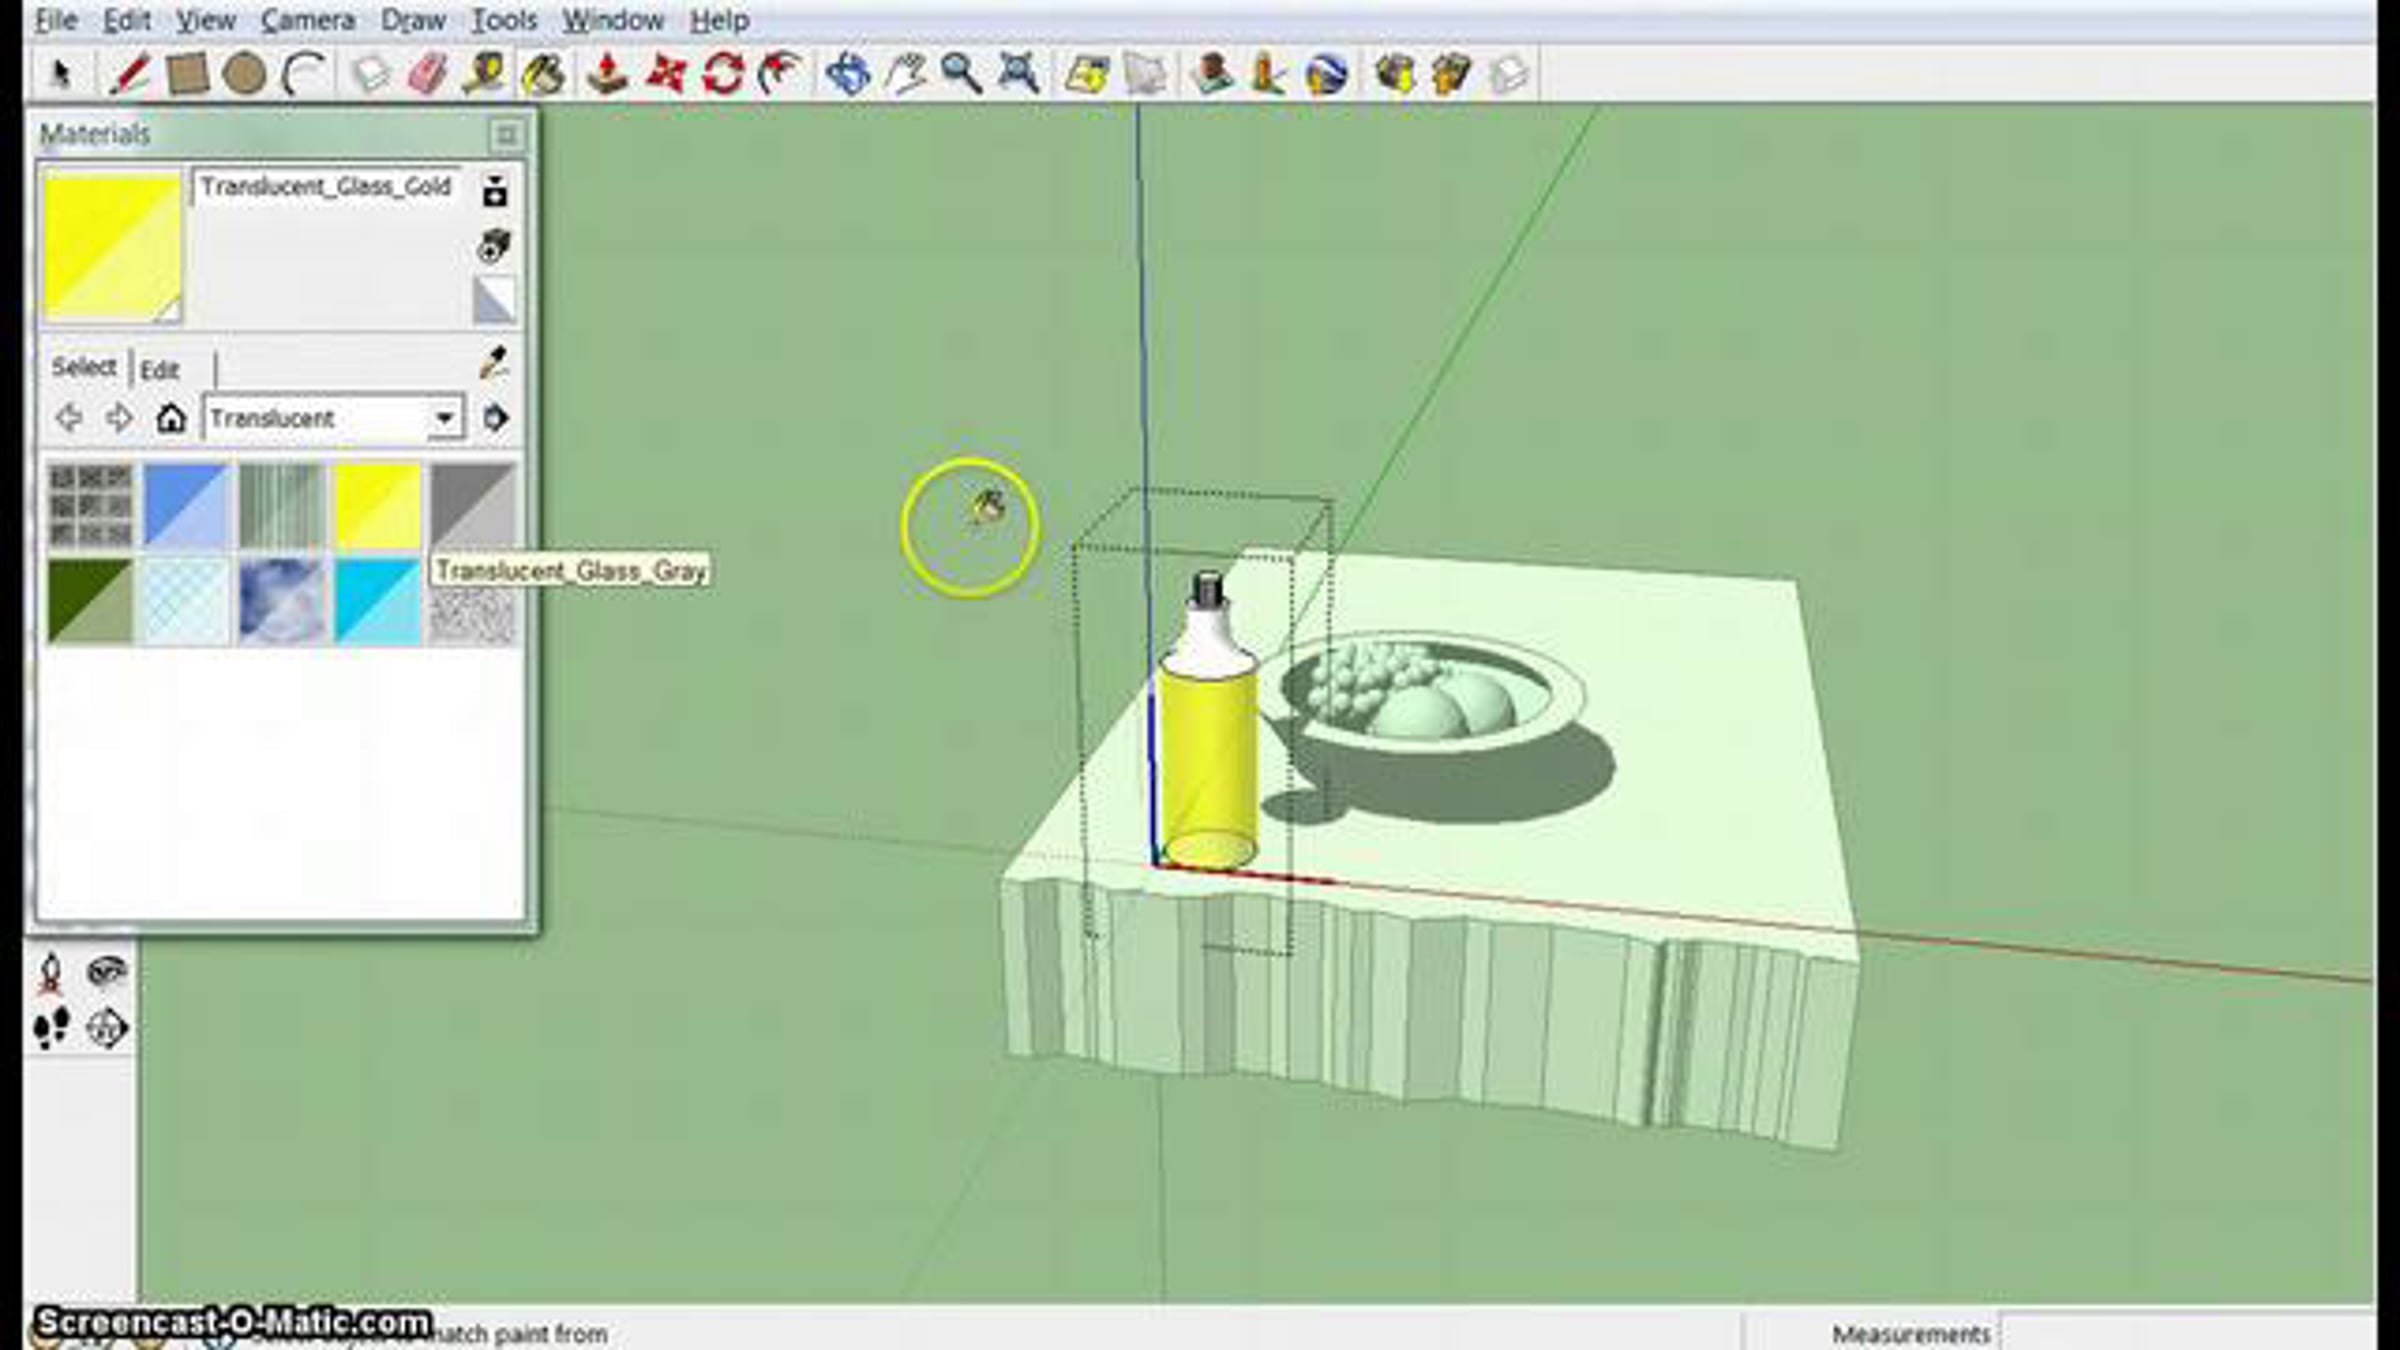The width and height of the screenshot is (2400, 1350).
Task: Choose the Translucent_Glass_Gray swatch
Action: 472,505
